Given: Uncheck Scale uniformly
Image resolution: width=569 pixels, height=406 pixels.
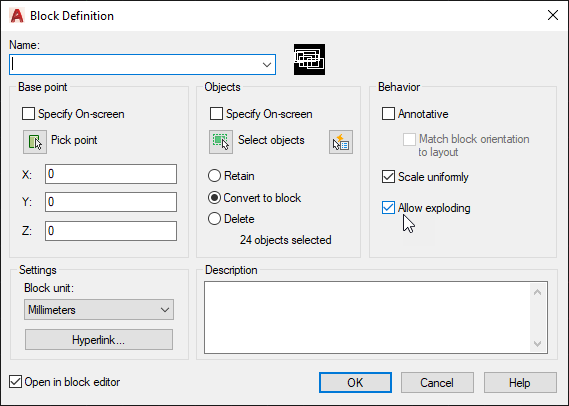Looking at the screenshot, I should pyautogui.click(x=388, y=177).
